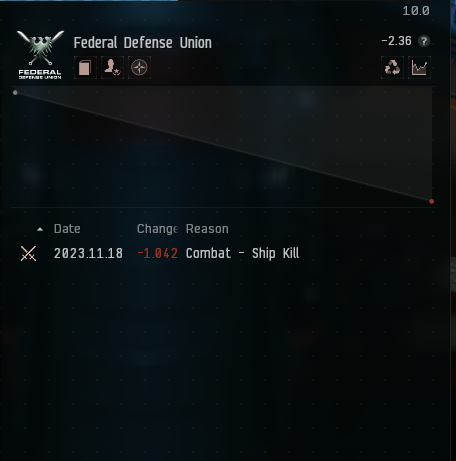This screenshot has height=461, width=456.
Task: Toggle the standings graph chart icon
Action: [x=419, y=68]
